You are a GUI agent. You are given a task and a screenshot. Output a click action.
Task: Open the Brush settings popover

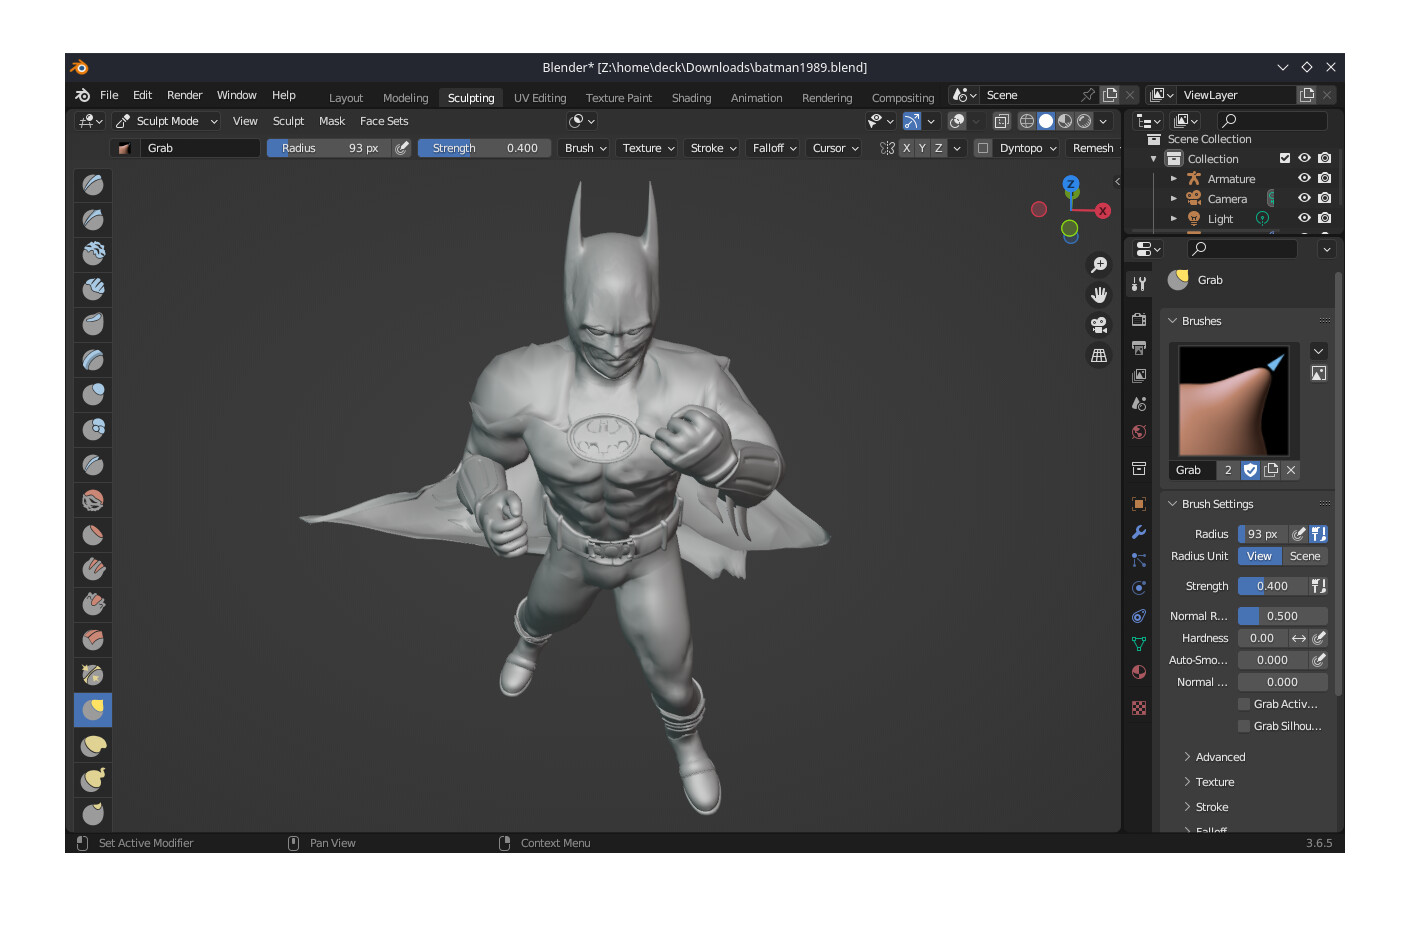pos(585,148)
